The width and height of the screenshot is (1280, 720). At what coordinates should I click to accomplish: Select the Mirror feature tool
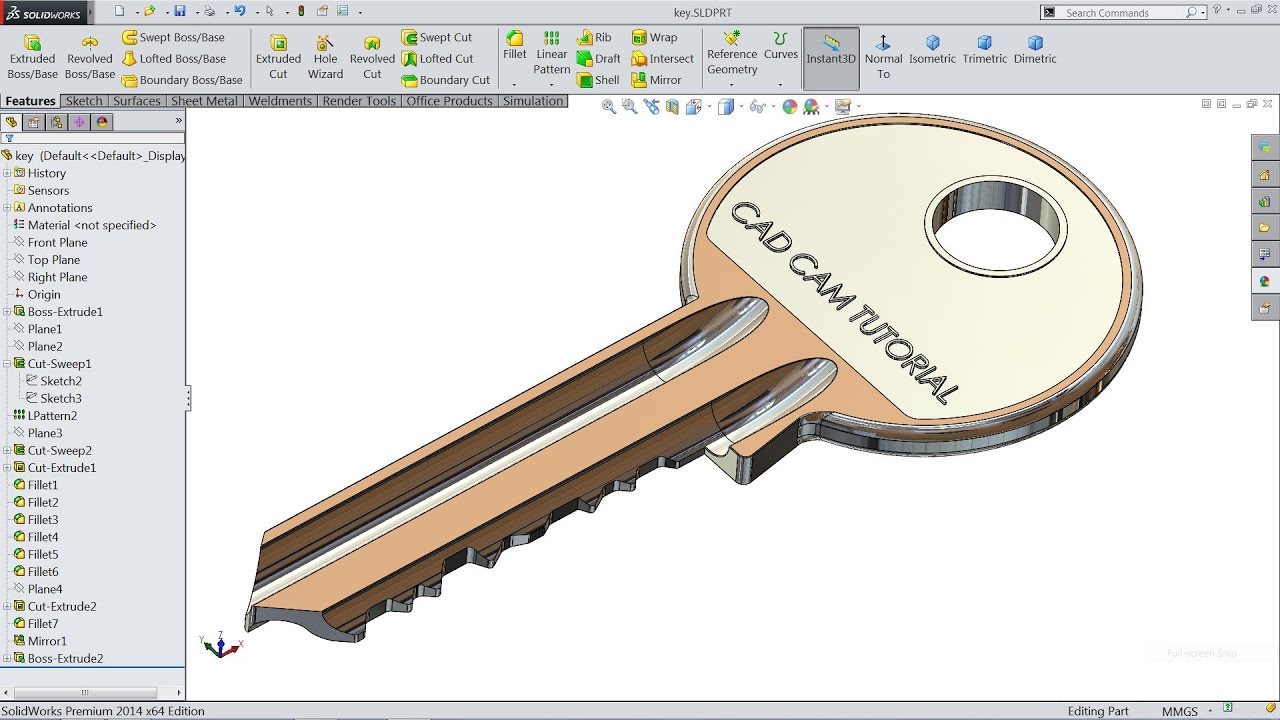tap(662, 80)
